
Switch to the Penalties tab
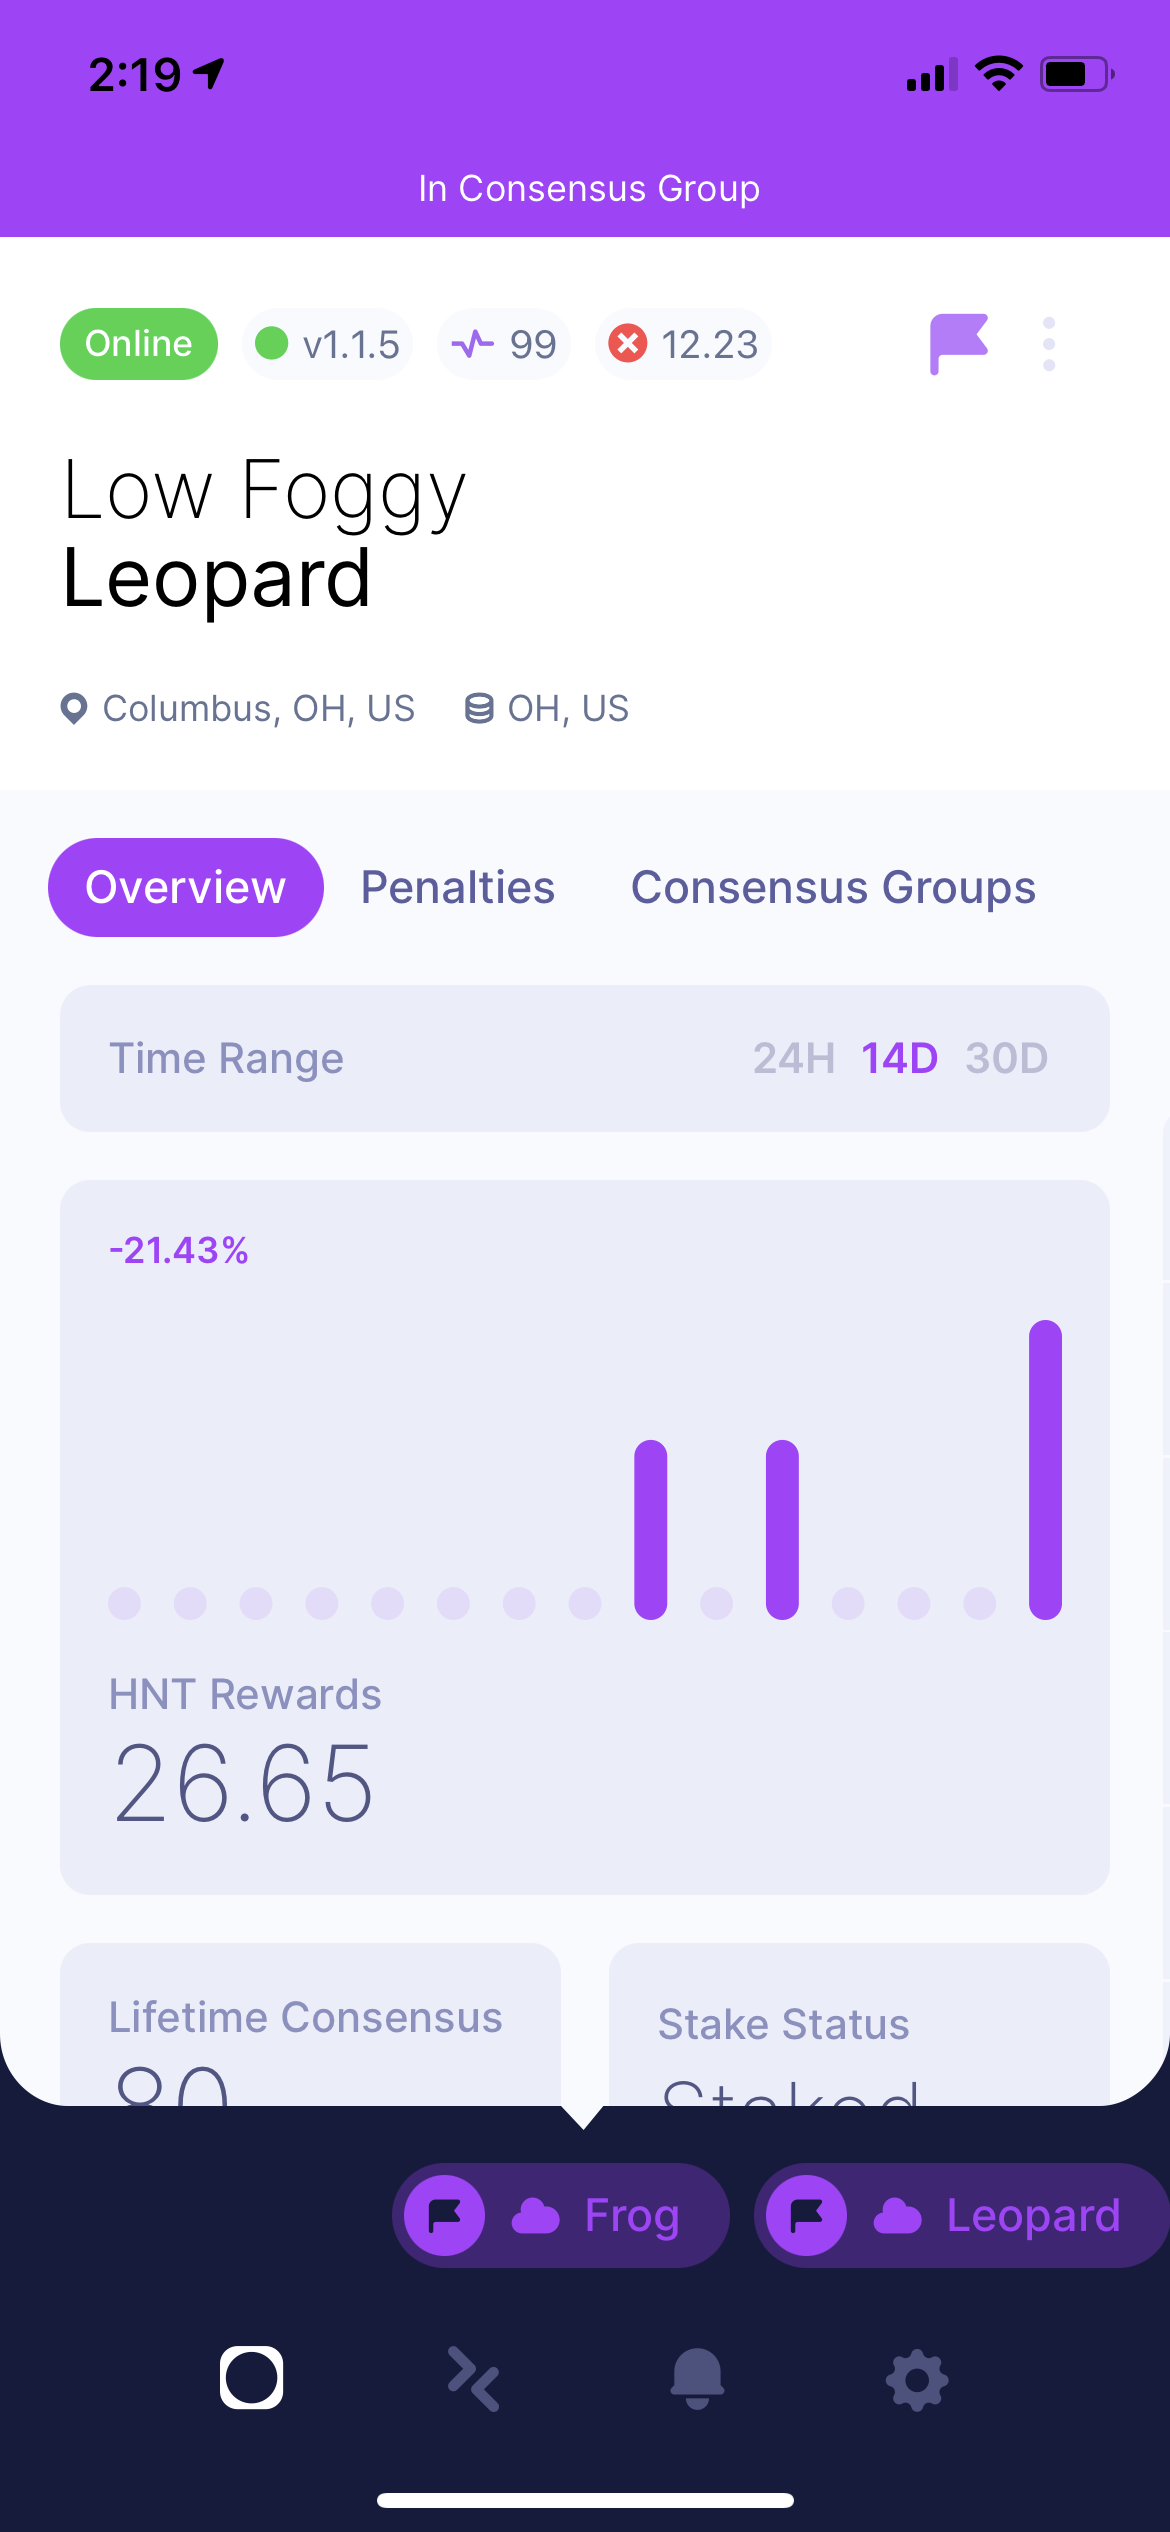click(458, 887)
